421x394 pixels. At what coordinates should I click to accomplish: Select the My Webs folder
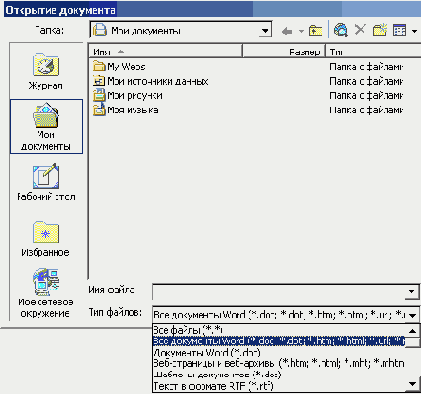click(x=119, y=67)
